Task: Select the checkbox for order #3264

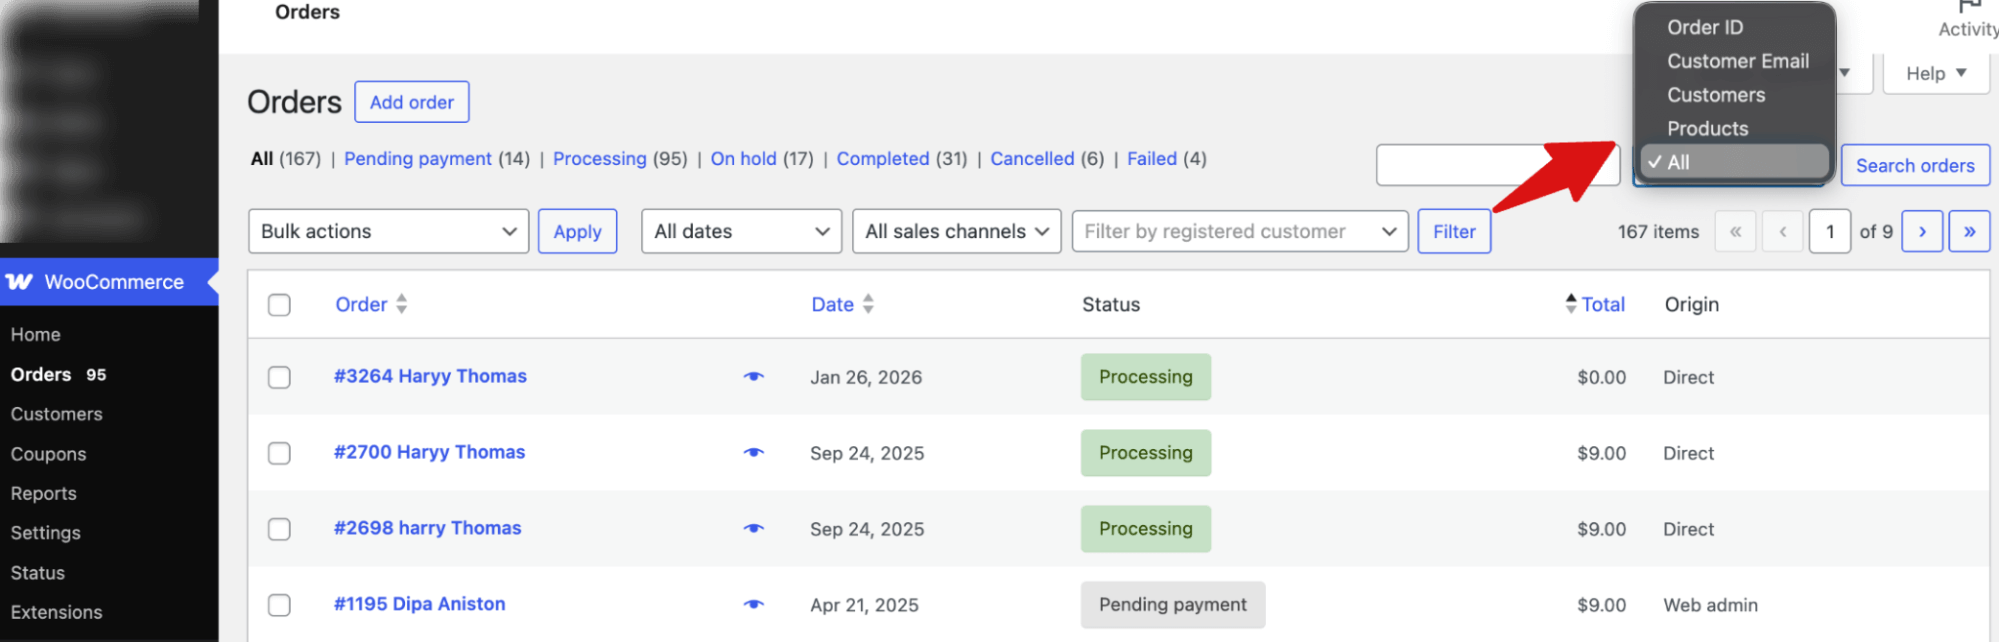Action: pos(279,377)
